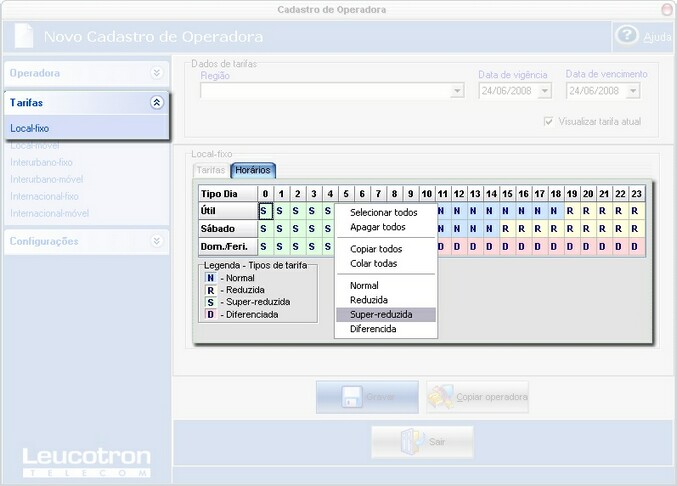
Task: Choose Copiar todos in context menu
Action: click(376, 249)
